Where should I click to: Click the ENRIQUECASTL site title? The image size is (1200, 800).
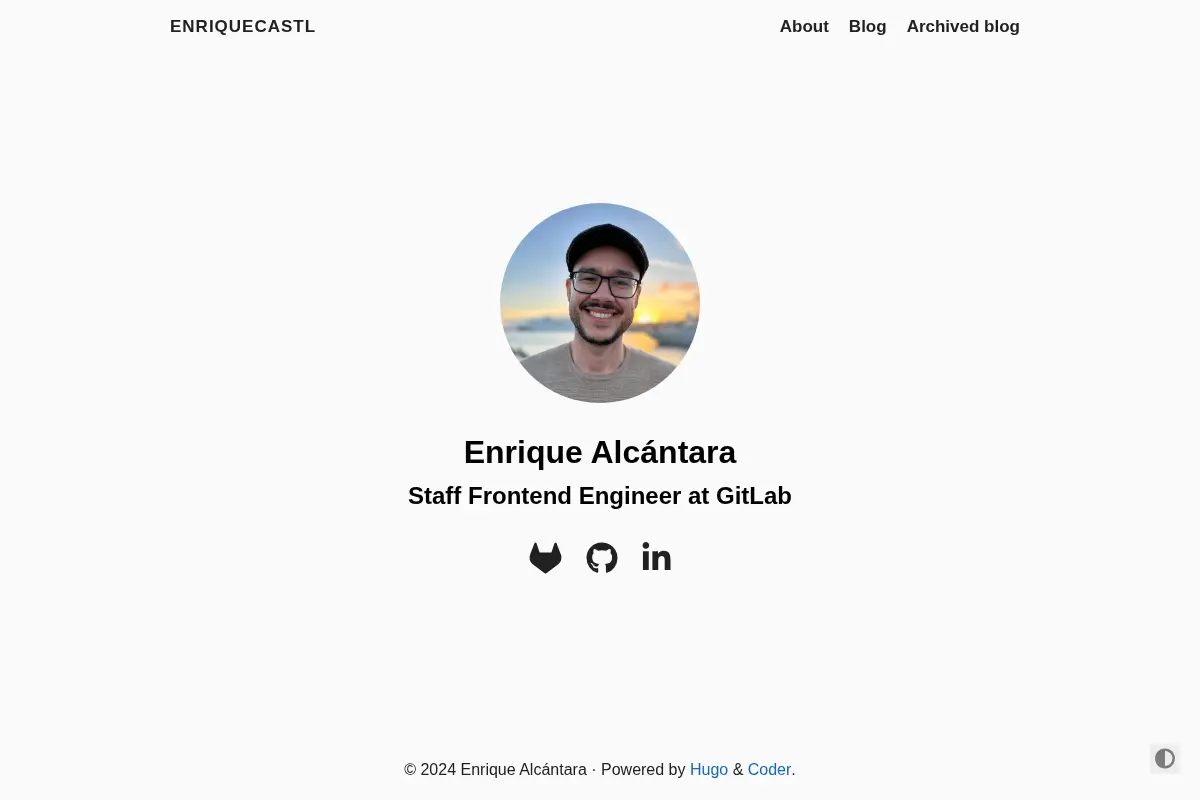pos(243,27)
